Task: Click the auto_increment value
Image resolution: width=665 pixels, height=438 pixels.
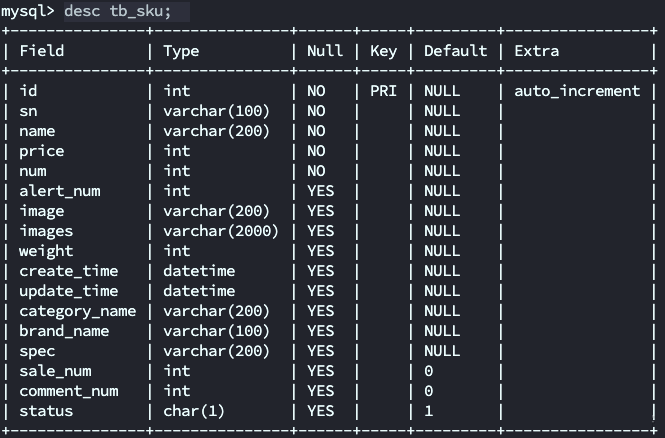Action: 577,91
